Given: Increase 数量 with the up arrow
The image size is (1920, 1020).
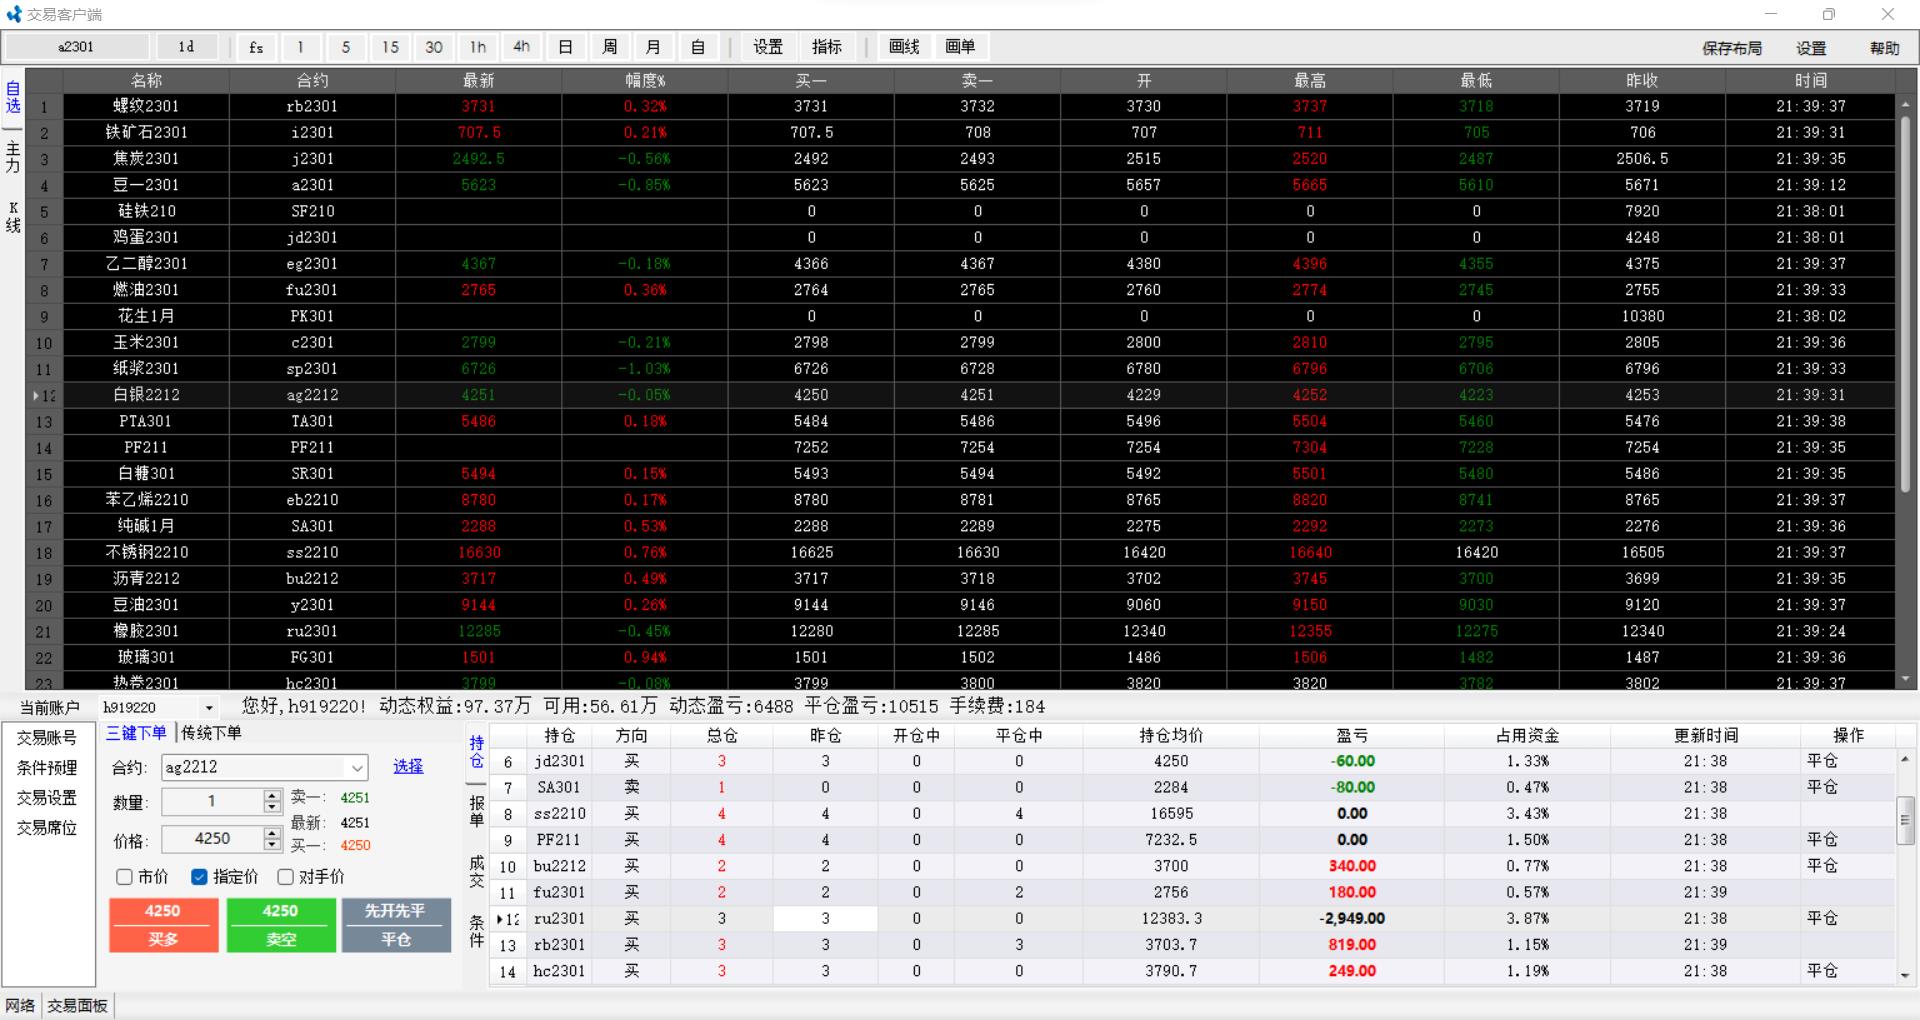Looking at the screenshot, I should [x=272, y=796].
